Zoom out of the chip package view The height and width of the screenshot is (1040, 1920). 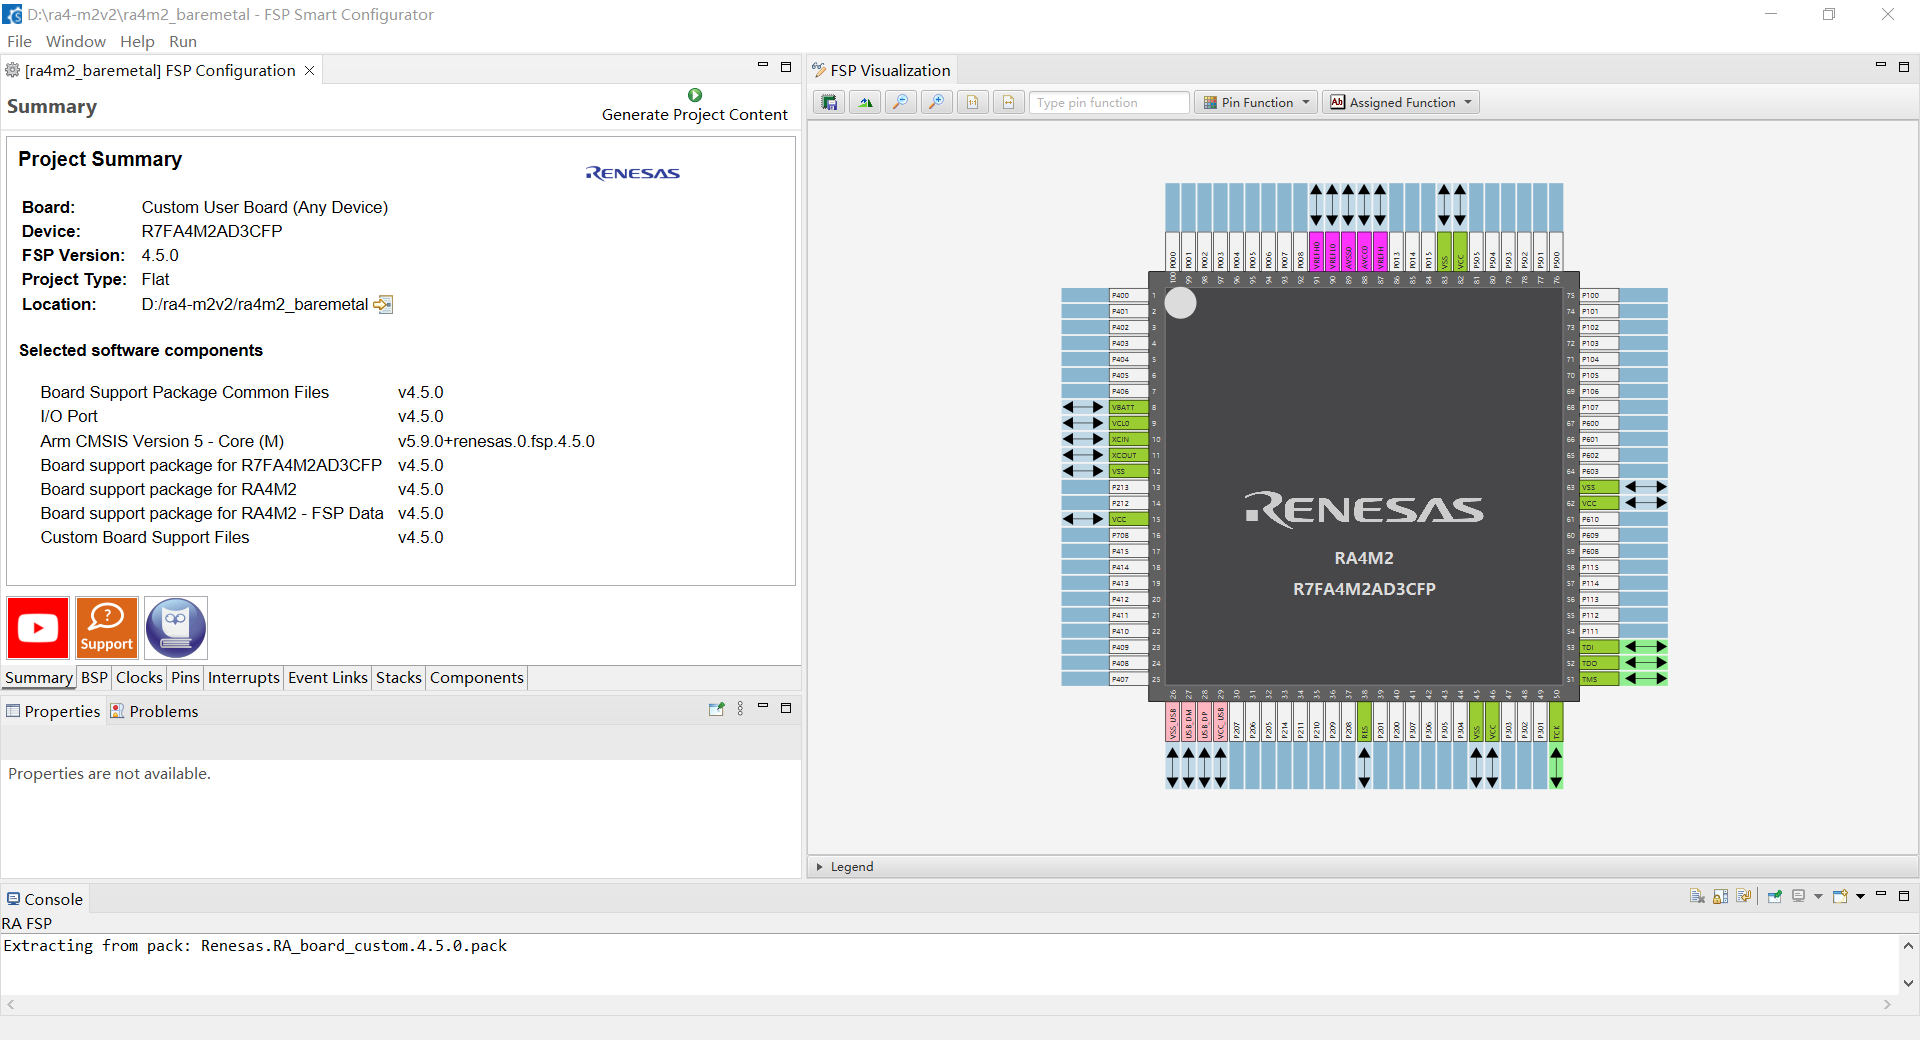901,102
